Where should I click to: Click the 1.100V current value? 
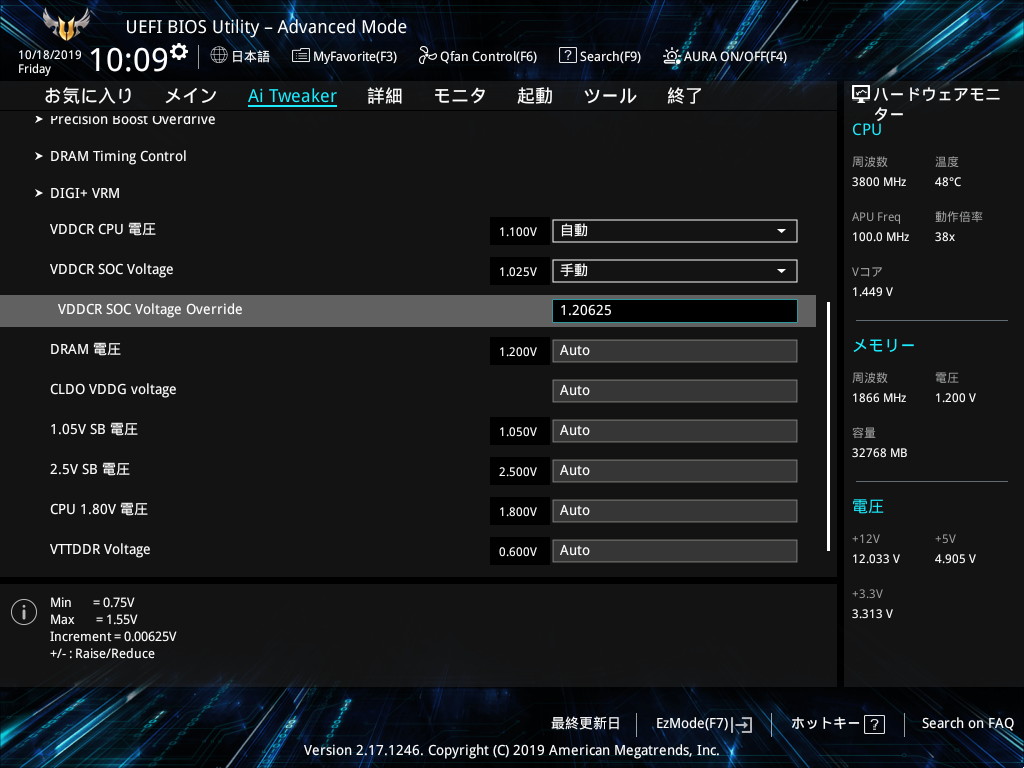pyautogui.click(x=518, y=232)
